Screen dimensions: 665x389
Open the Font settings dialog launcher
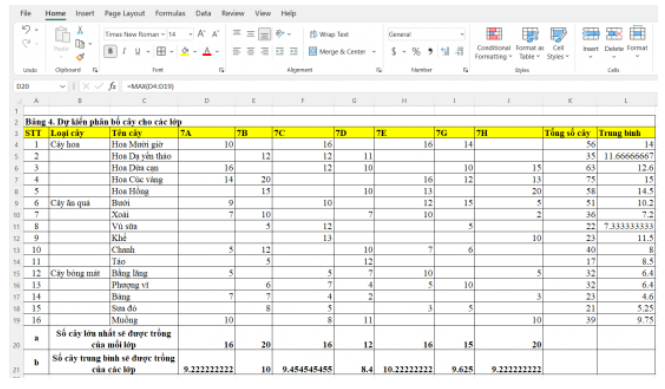(221, 70)
